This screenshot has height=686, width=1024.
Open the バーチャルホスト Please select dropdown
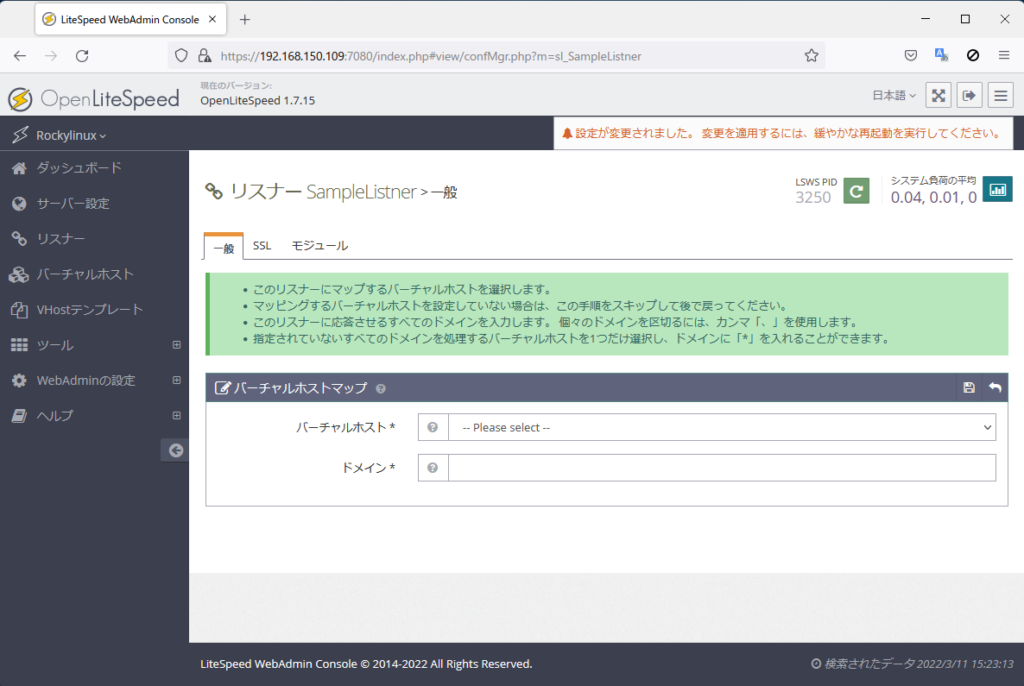(721, 428)
